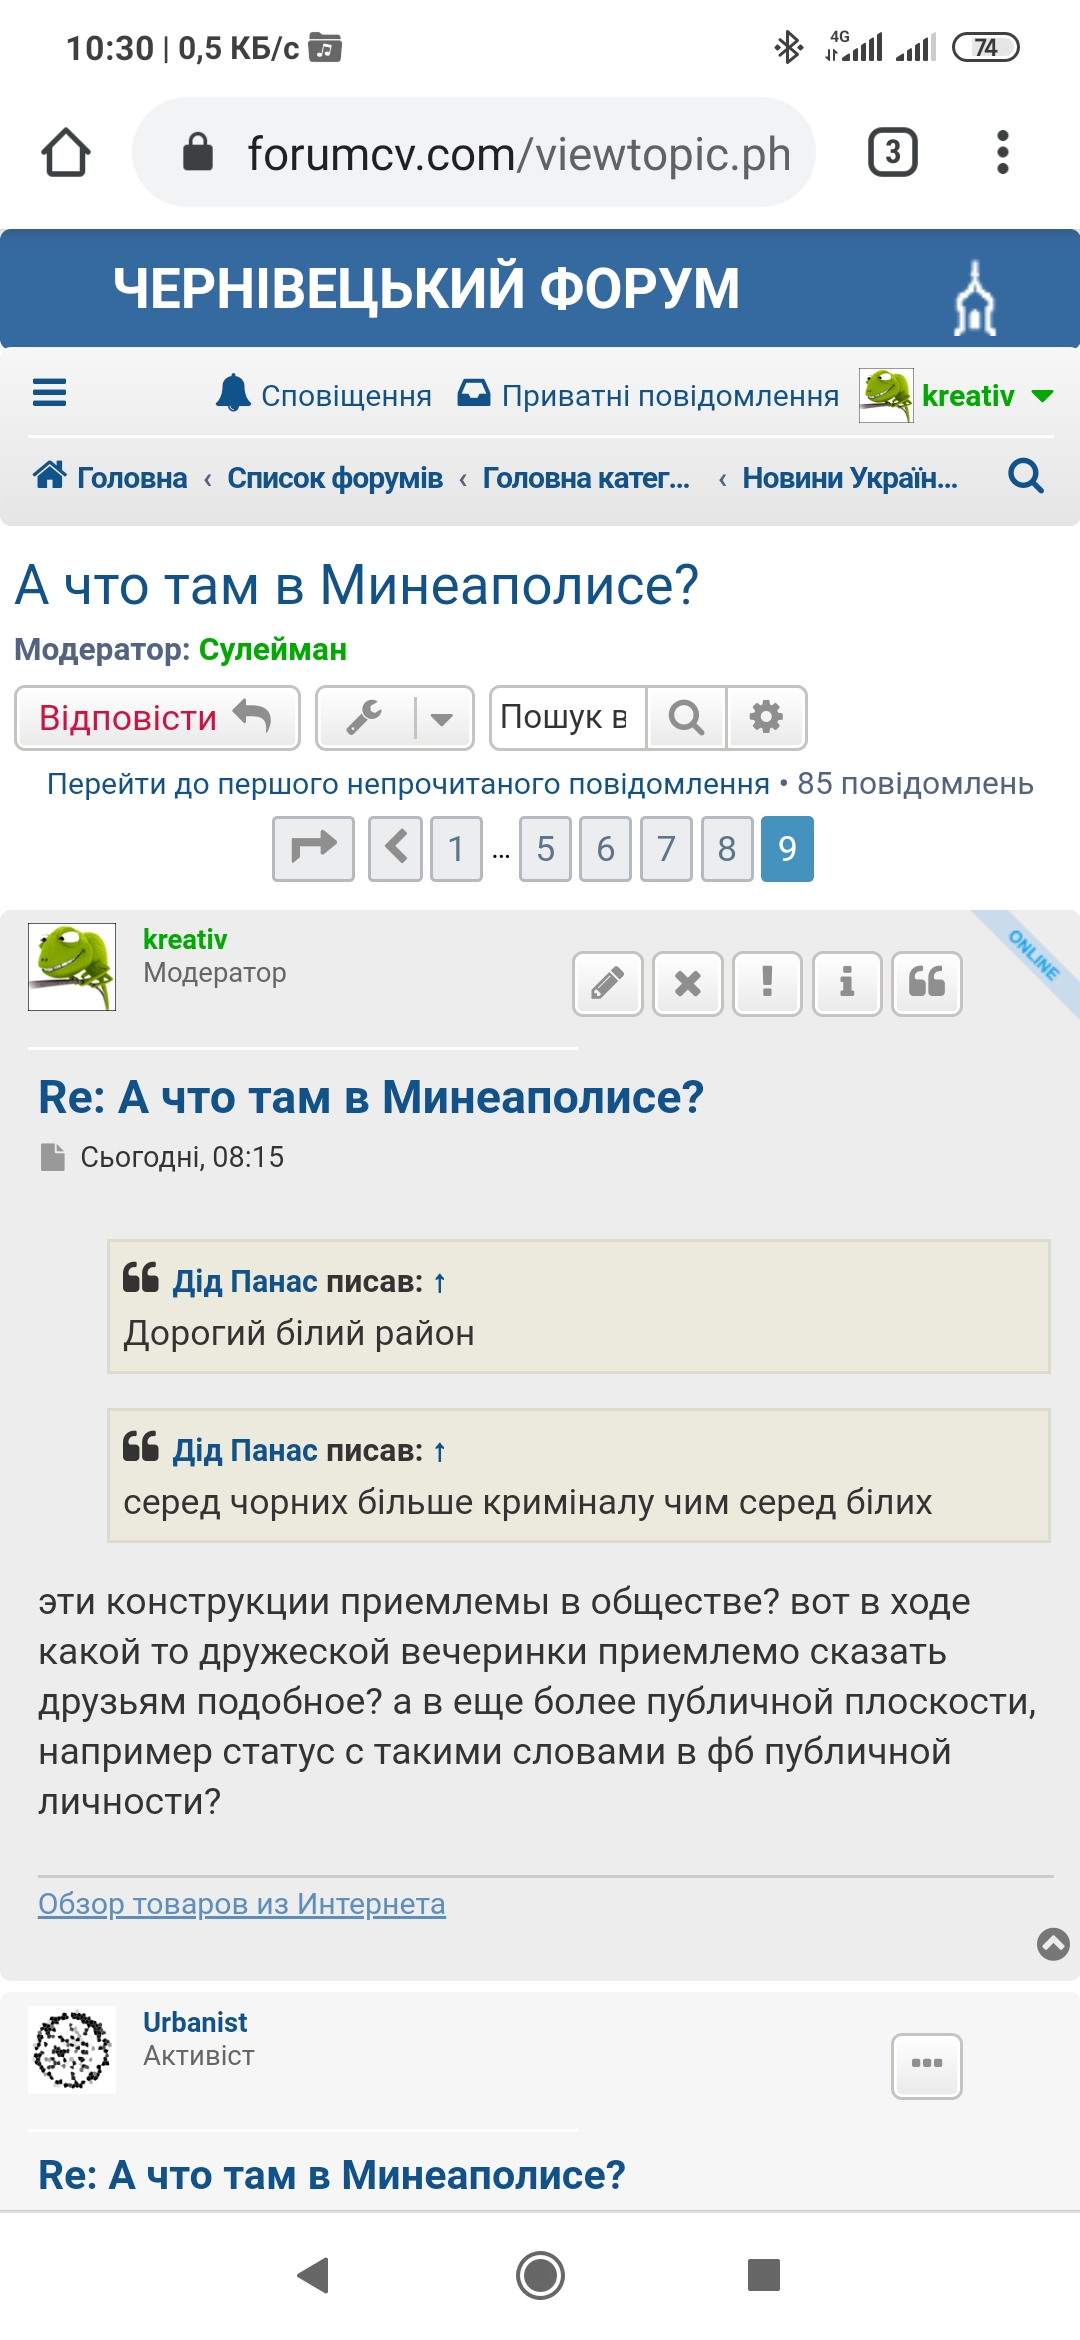1080x2340 pixels.
Task: Delete the post with X icon
Action: pyautogui.click(x=687, y=983)
